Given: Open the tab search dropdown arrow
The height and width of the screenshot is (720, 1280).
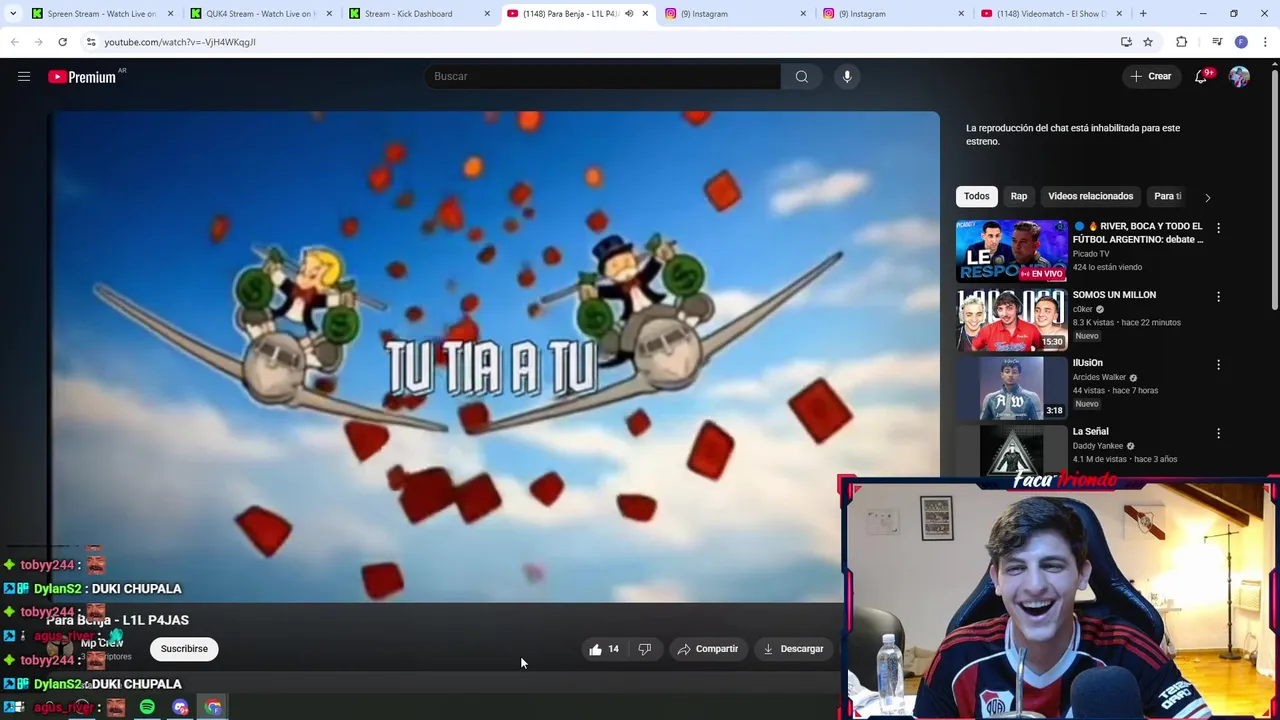Looking at the screenshot, I should coord(13,14).
